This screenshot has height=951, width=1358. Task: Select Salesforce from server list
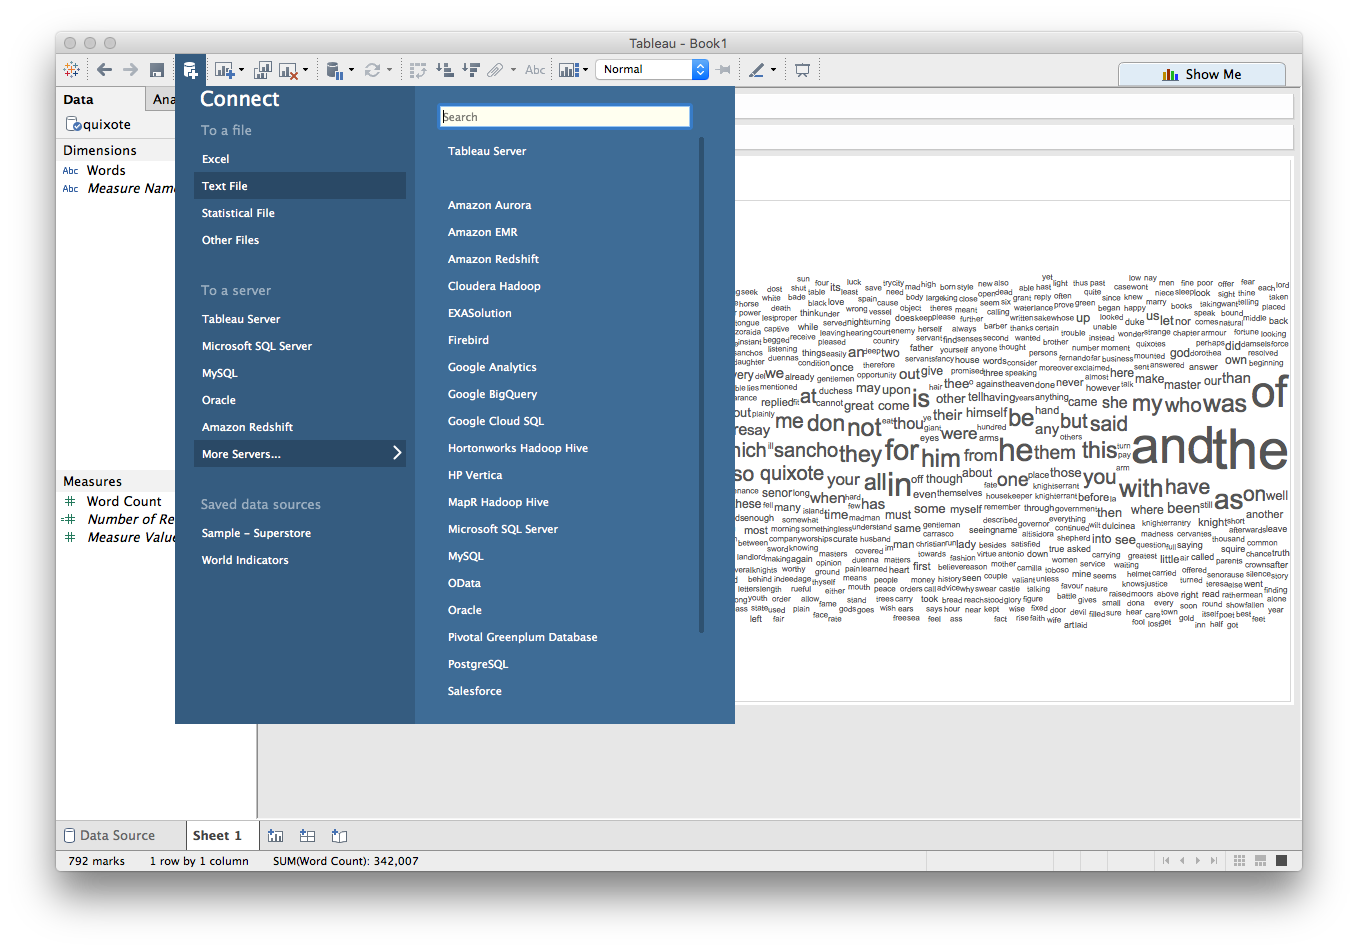[x=475, y=691]
